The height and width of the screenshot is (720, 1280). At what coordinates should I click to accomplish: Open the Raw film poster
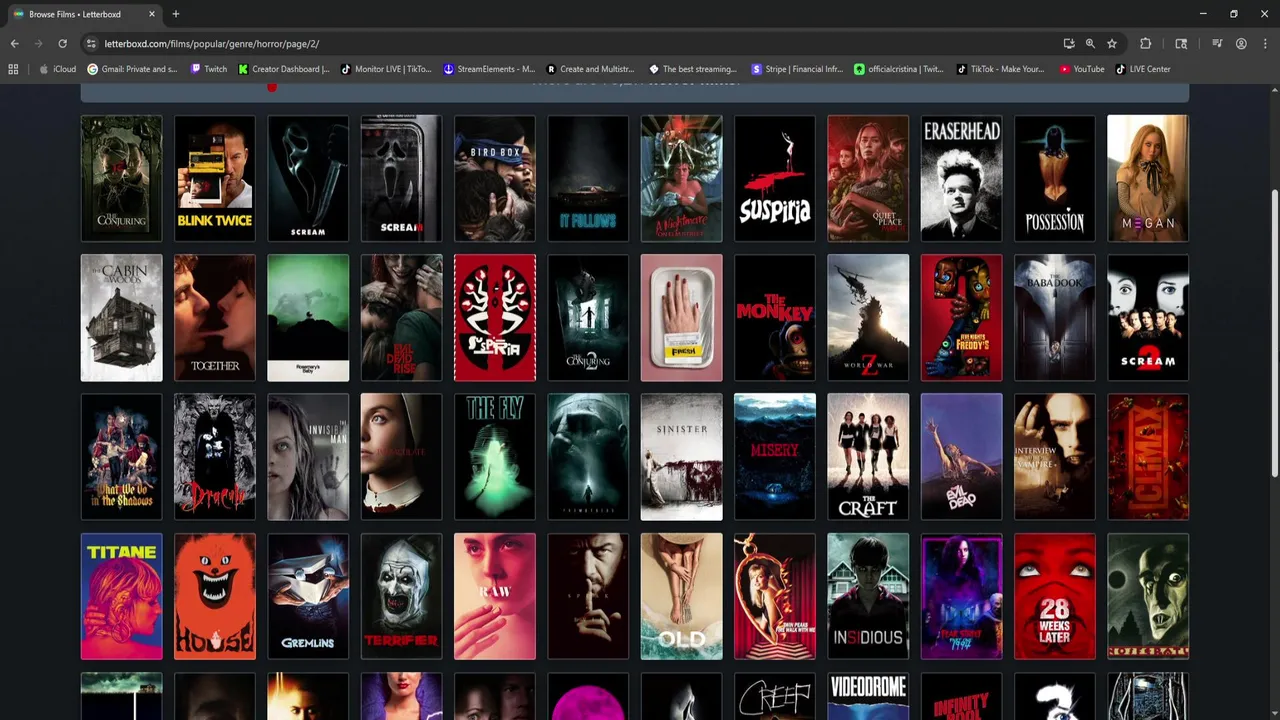(x=495, y=597)
